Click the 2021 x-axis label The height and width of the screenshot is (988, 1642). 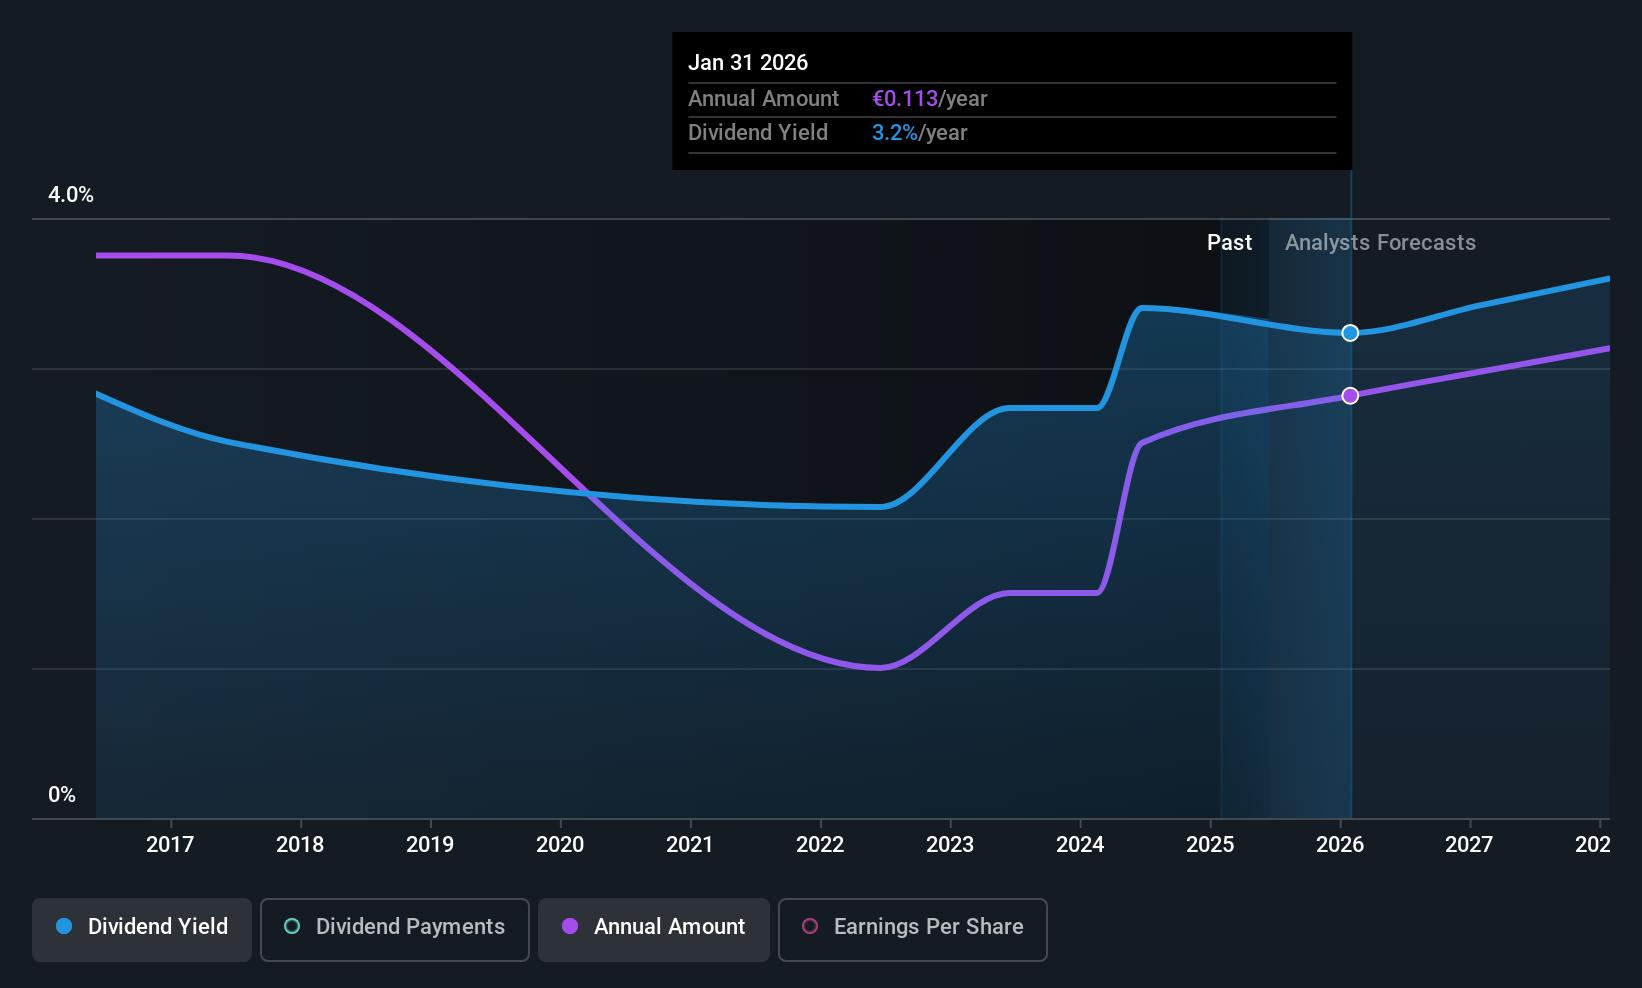coord(690,845)
